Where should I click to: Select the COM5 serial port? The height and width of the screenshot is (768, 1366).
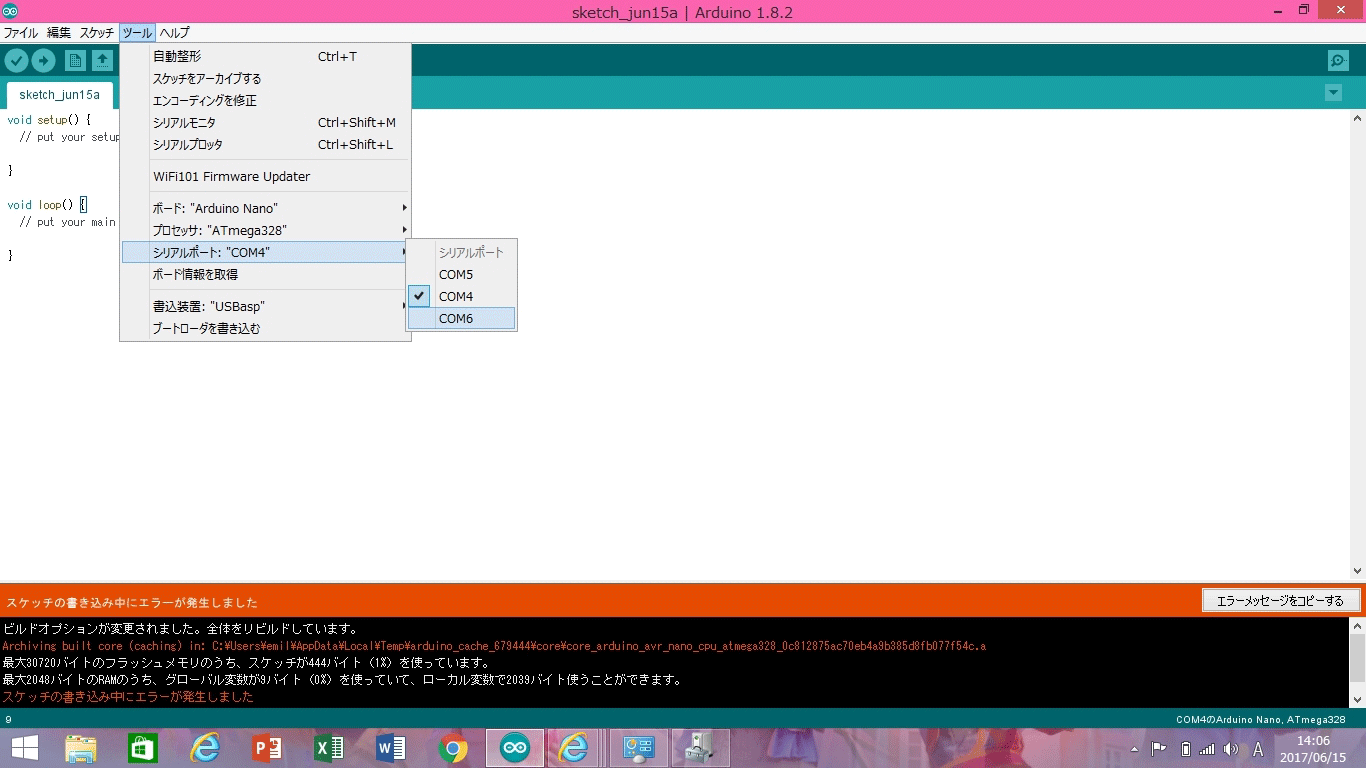tap(461, 275)
